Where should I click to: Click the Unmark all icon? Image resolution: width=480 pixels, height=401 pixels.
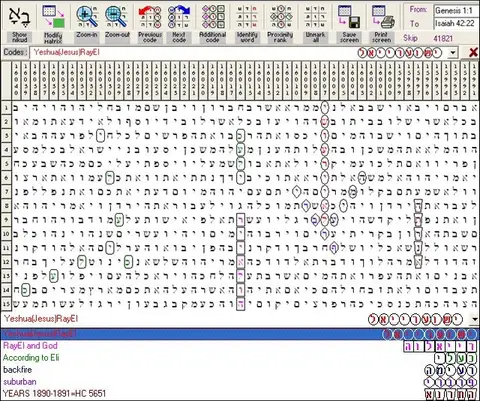pyautogui.click(x=315, y=17)
